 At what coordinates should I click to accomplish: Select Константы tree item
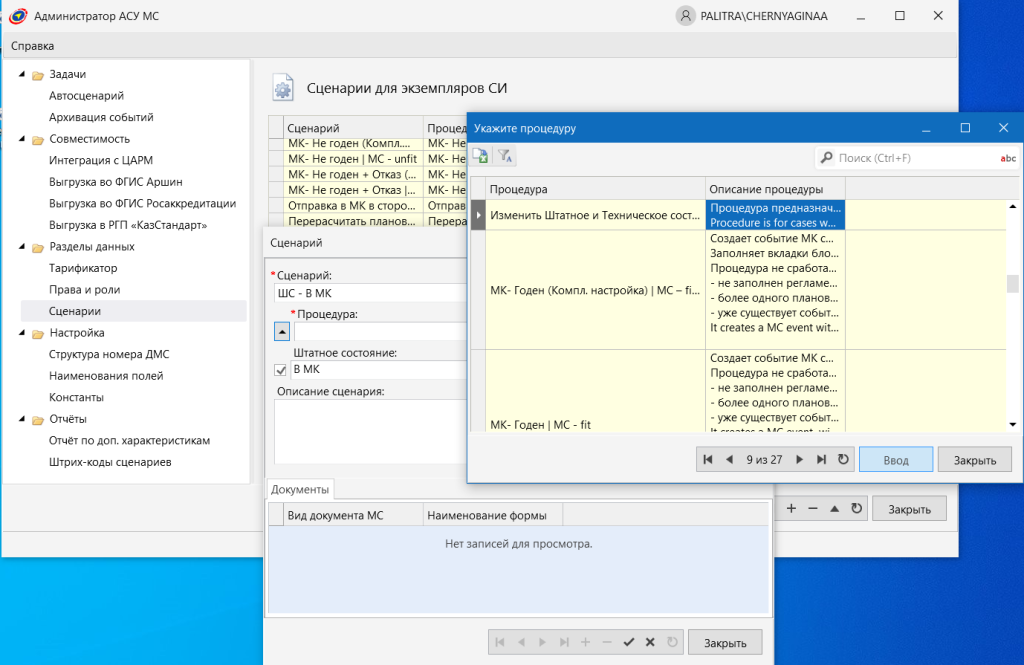[x=76, y=397]
